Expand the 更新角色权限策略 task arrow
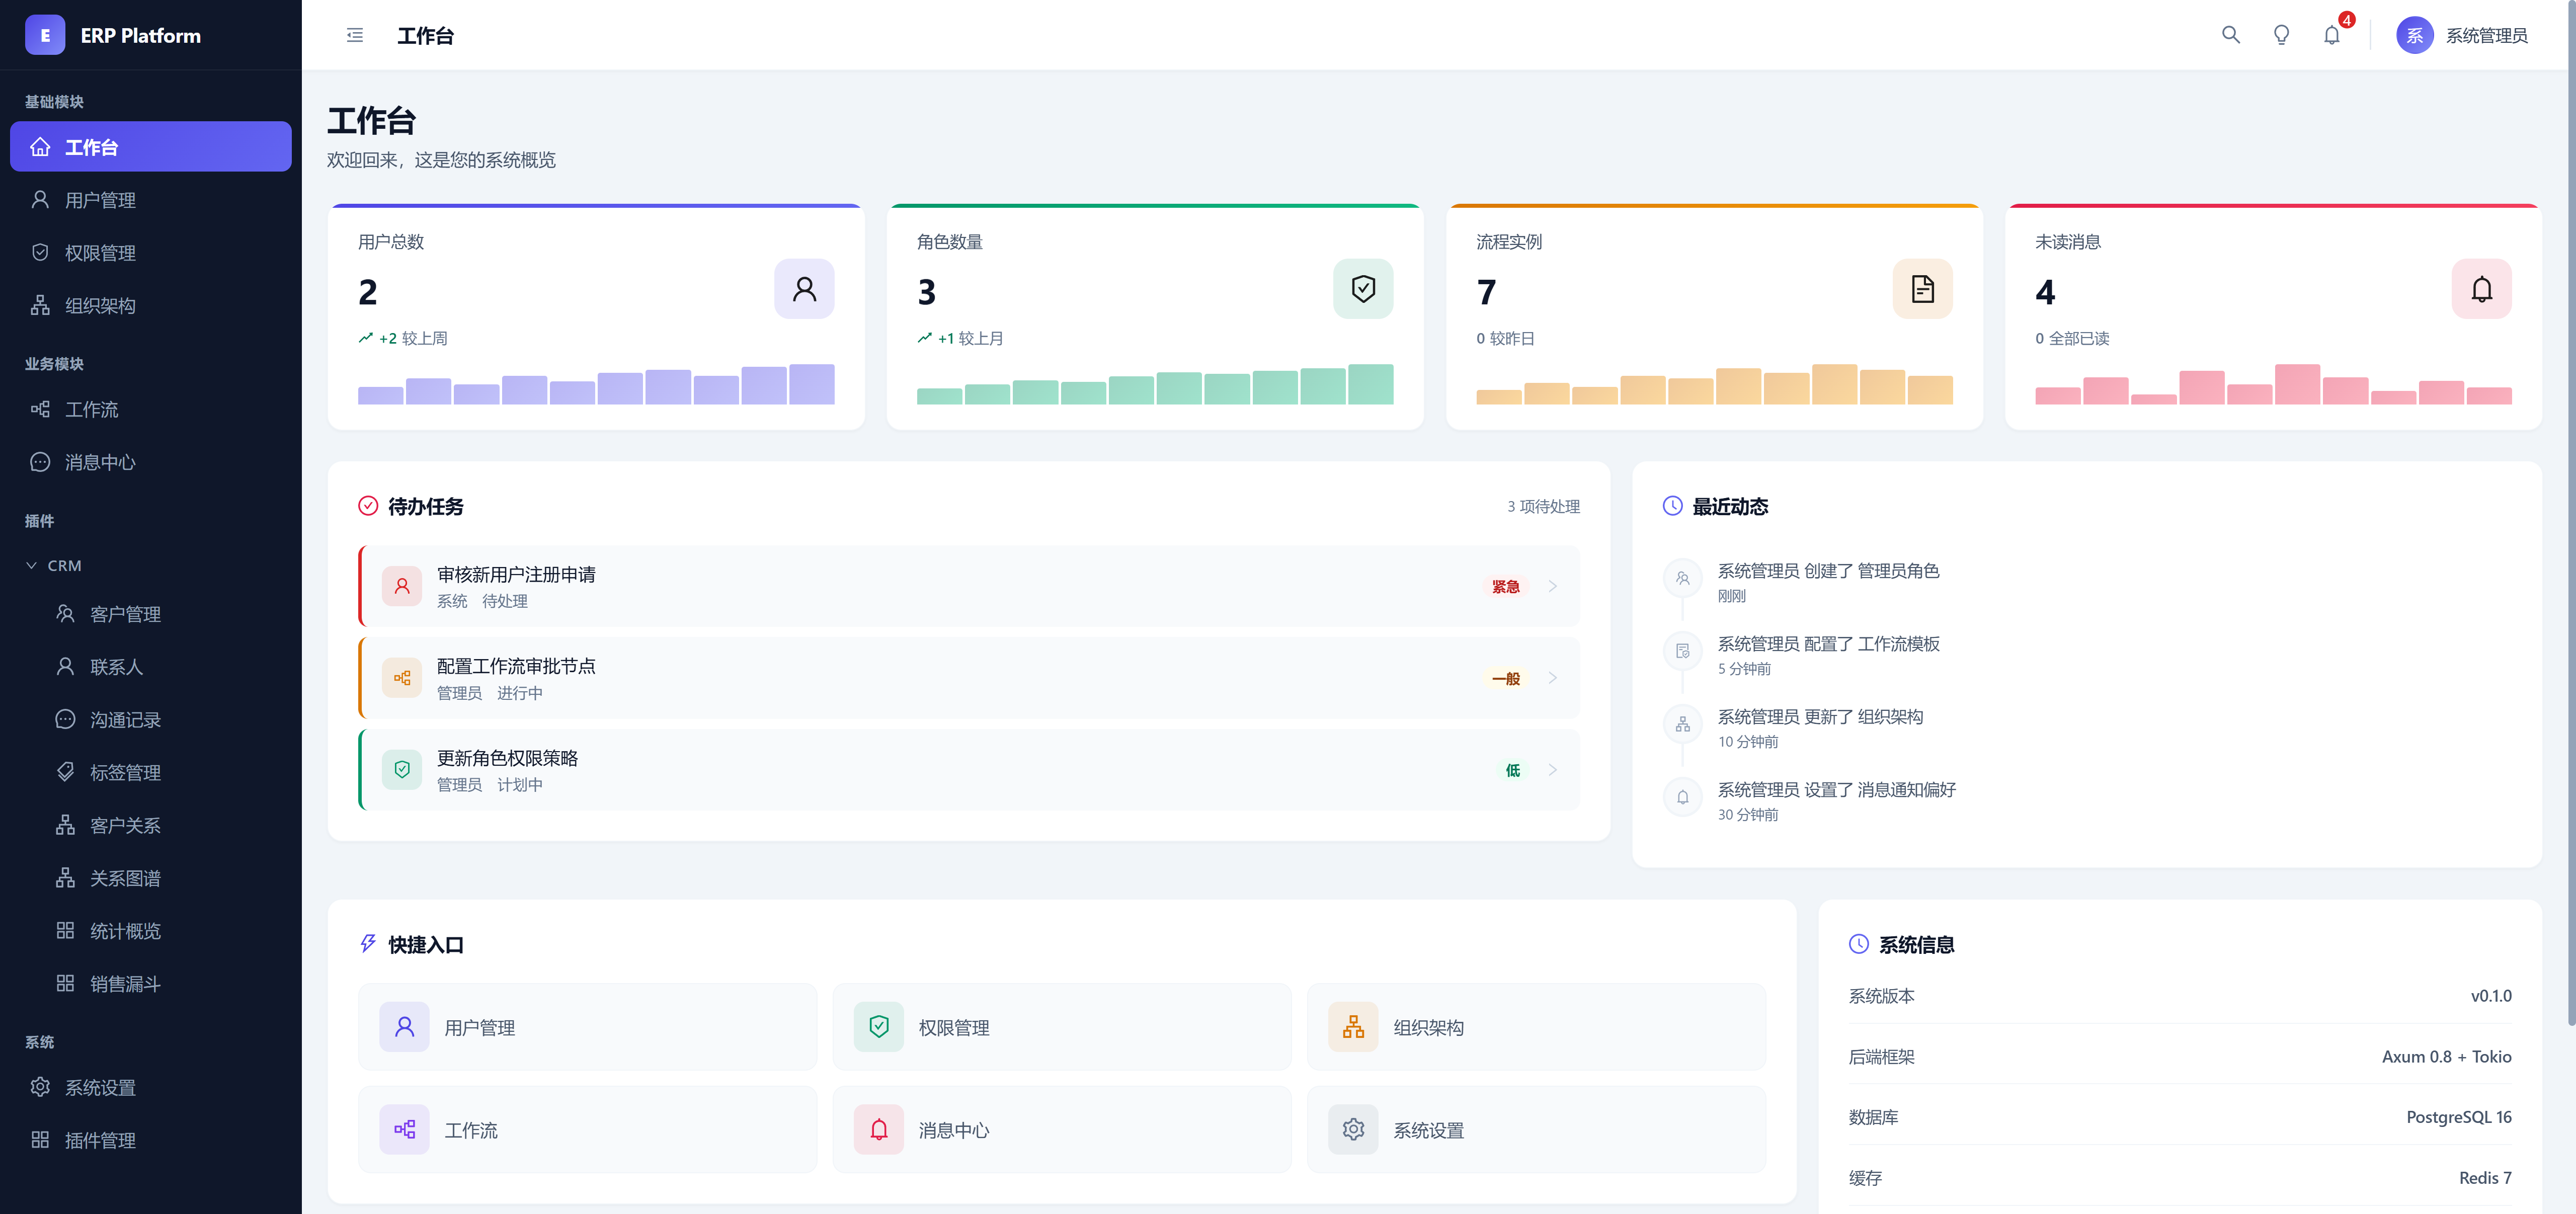The width and height of the screenshot is (2576, 1214). 1552,770
